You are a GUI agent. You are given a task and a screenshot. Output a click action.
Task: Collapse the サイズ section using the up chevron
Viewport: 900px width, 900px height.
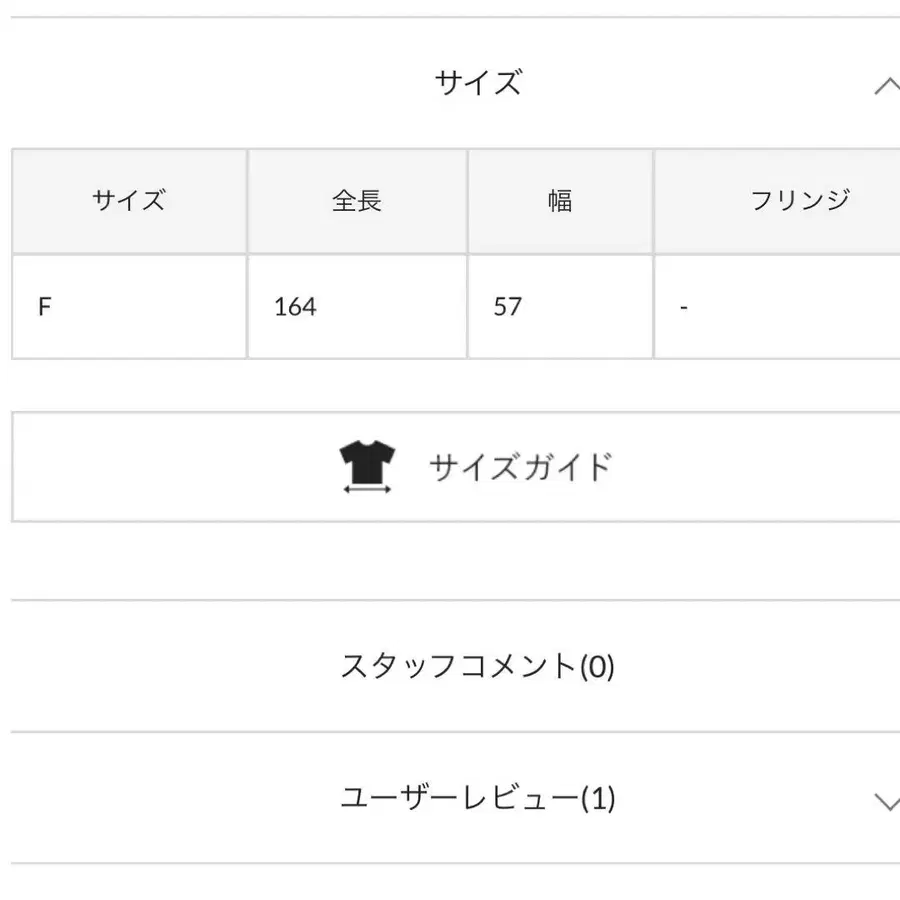click(886, 86)
